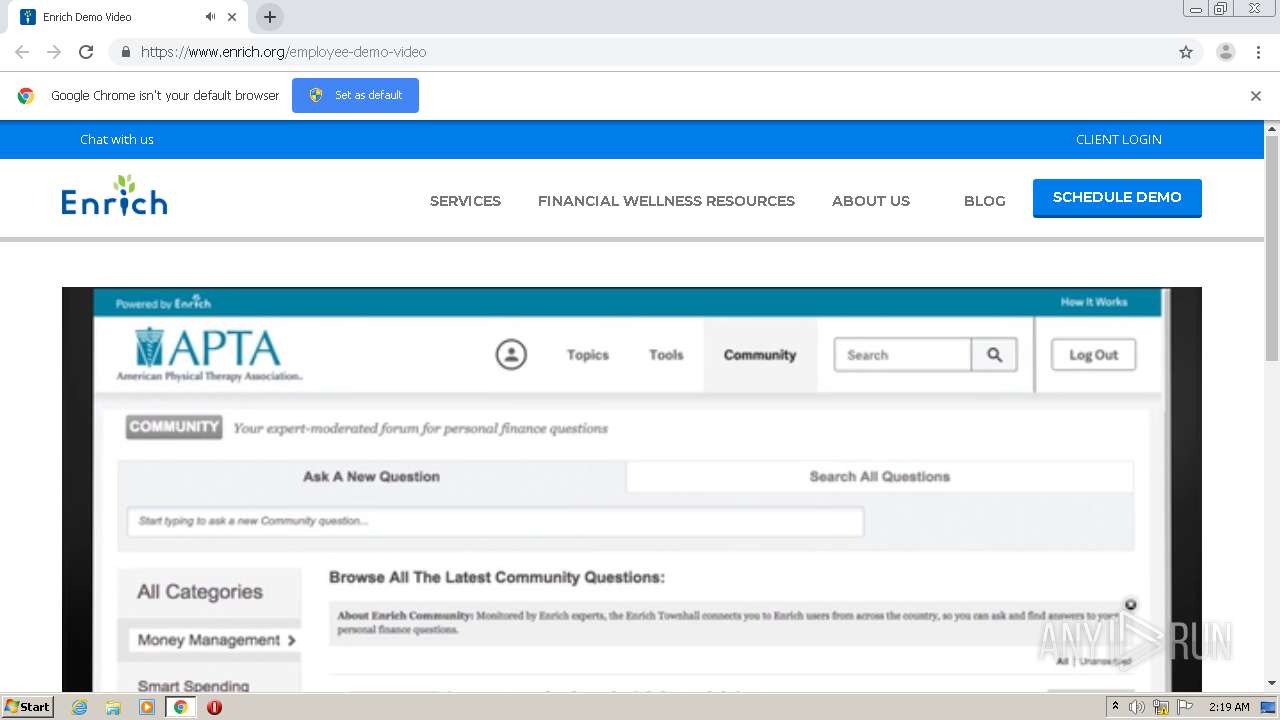The height and width of the screenshot is (720, 1280).
Task: Select Ask A New Question tab
Action: tap(371, 476)
